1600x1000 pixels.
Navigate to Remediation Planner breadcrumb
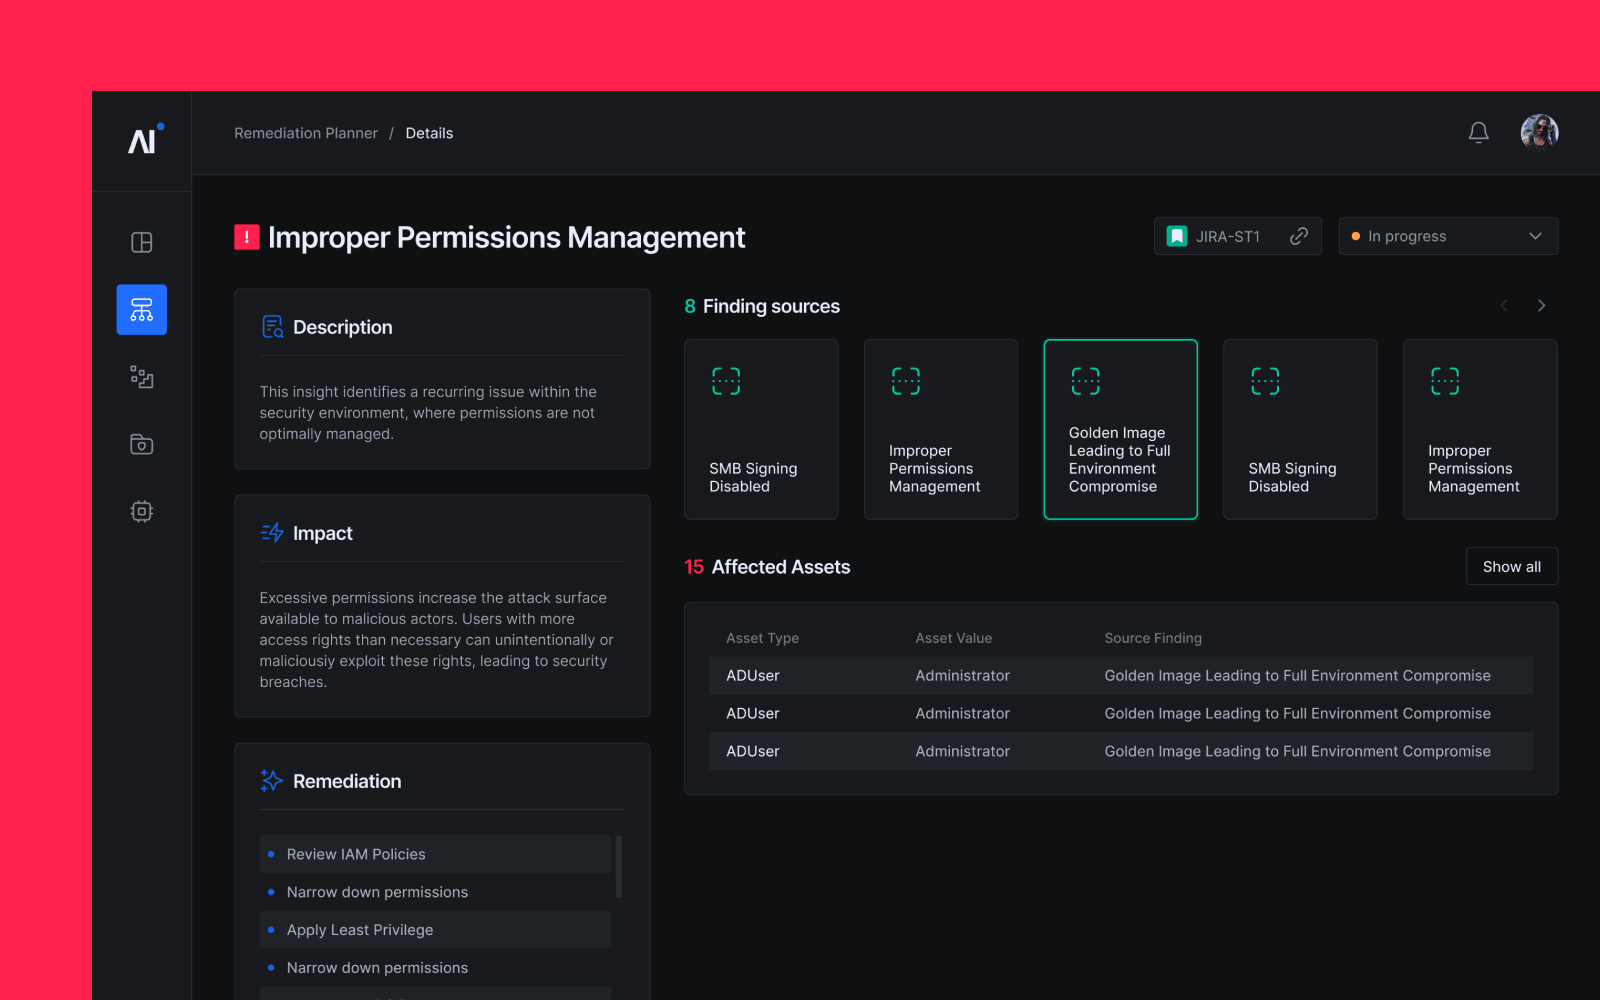pos(306,133)
